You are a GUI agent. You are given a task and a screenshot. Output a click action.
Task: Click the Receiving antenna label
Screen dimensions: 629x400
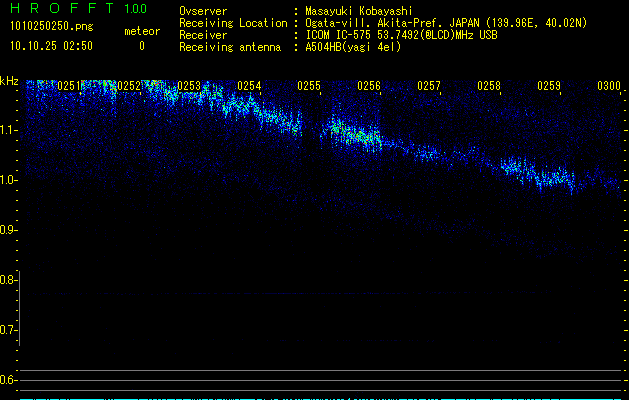point(230,47)
